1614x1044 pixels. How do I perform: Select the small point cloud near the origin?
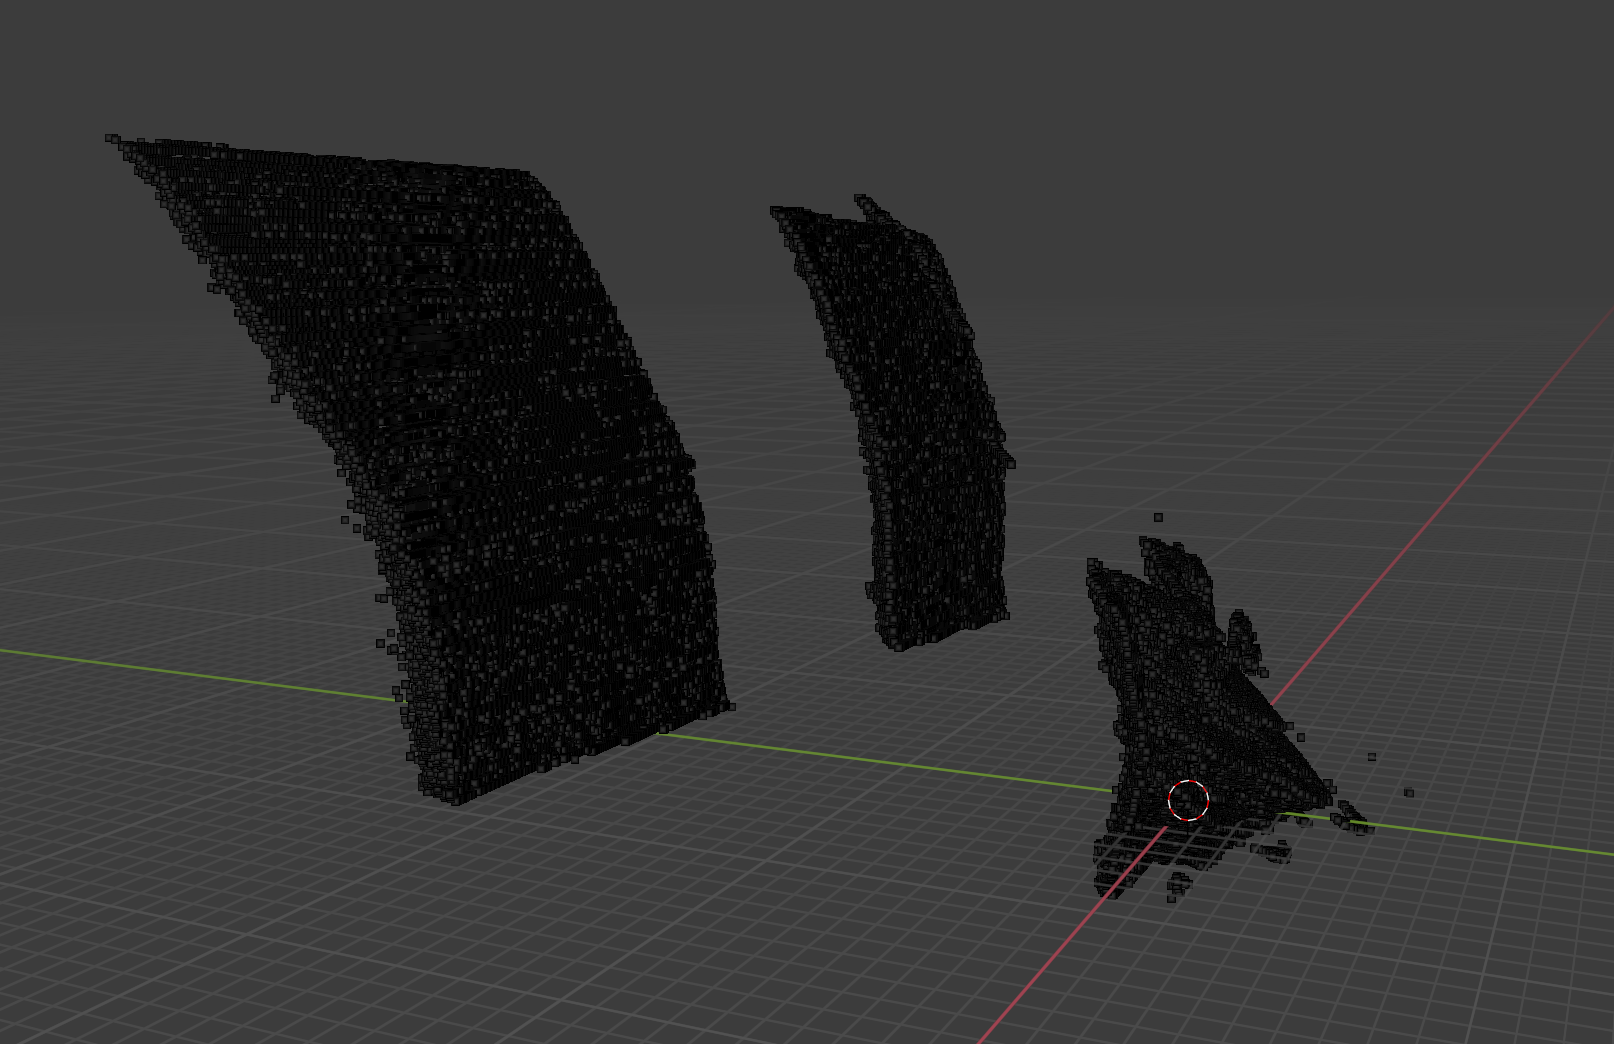pos(1180,700)
